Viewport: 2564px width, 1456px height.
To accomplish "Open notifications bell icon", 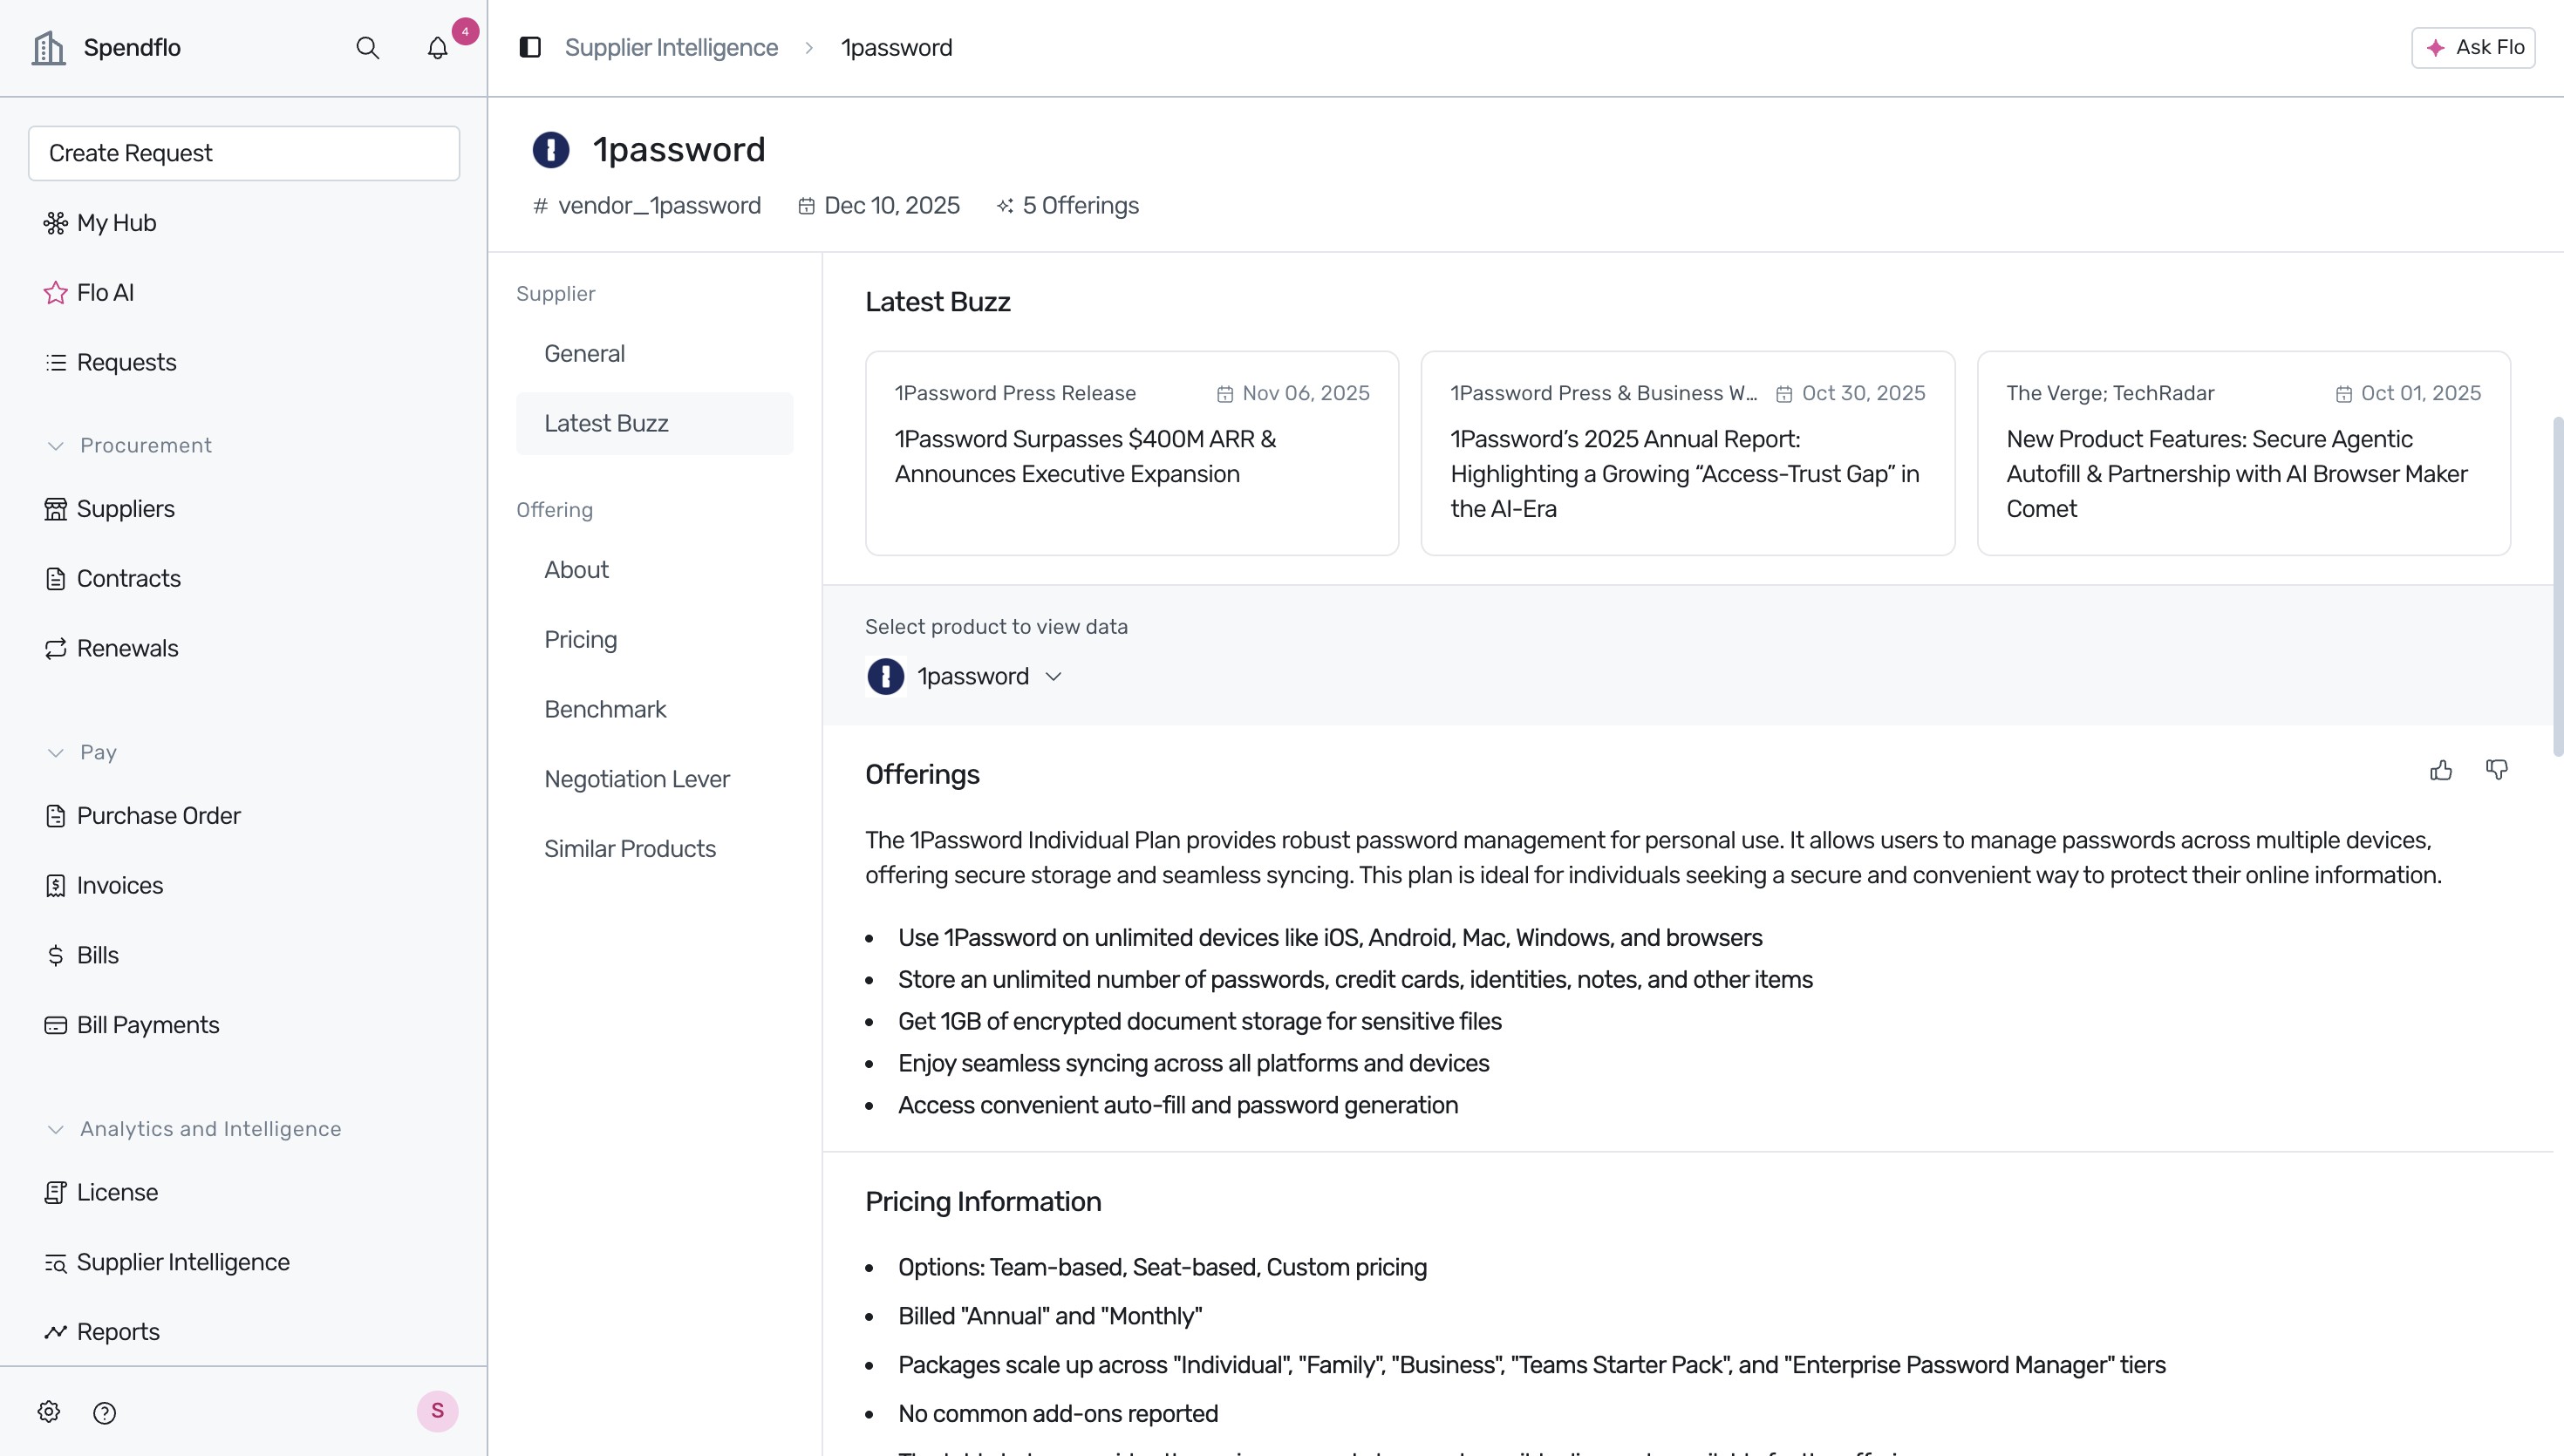I will (437, 47).
